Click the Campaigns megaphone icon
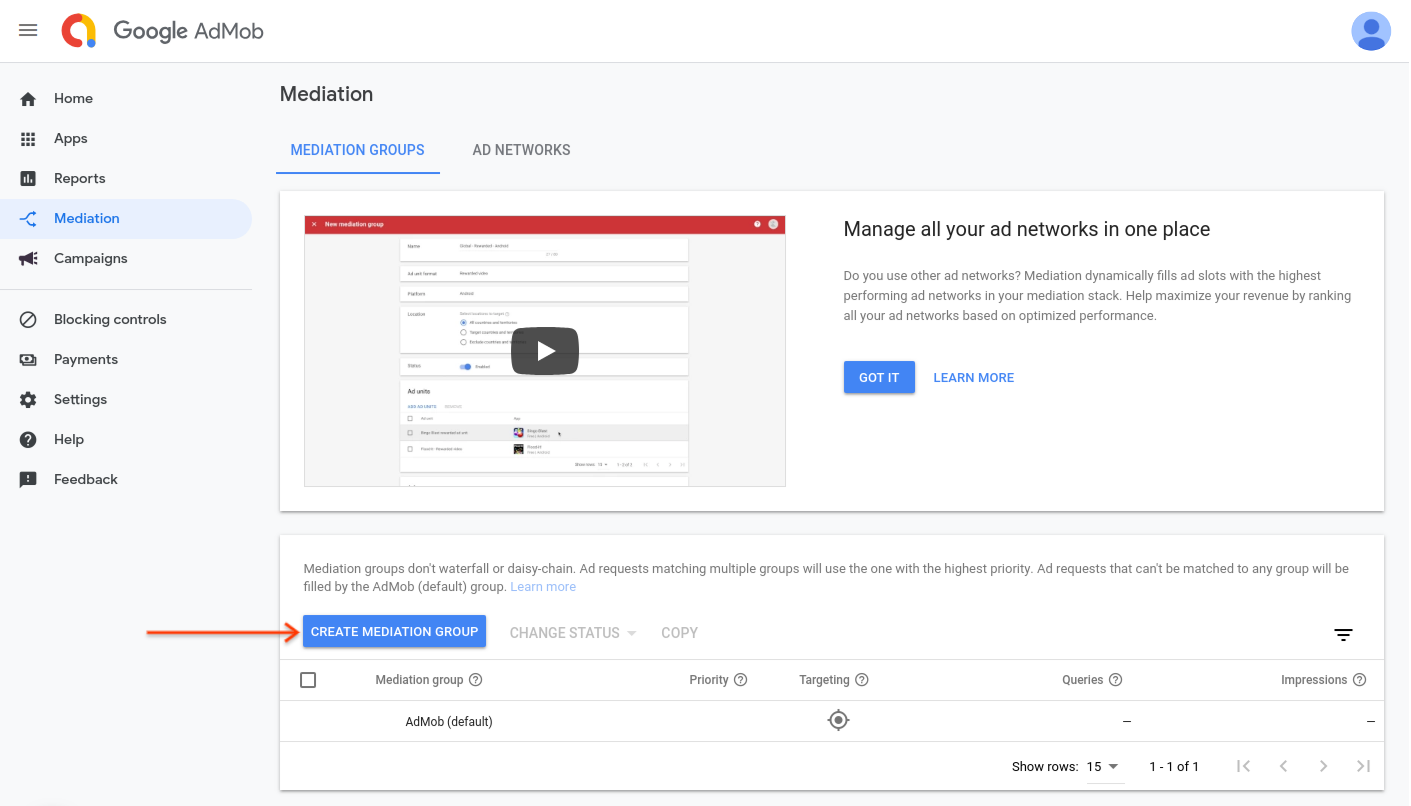The width and height of the screenshot is (1411, 806). tap(28, 259)
